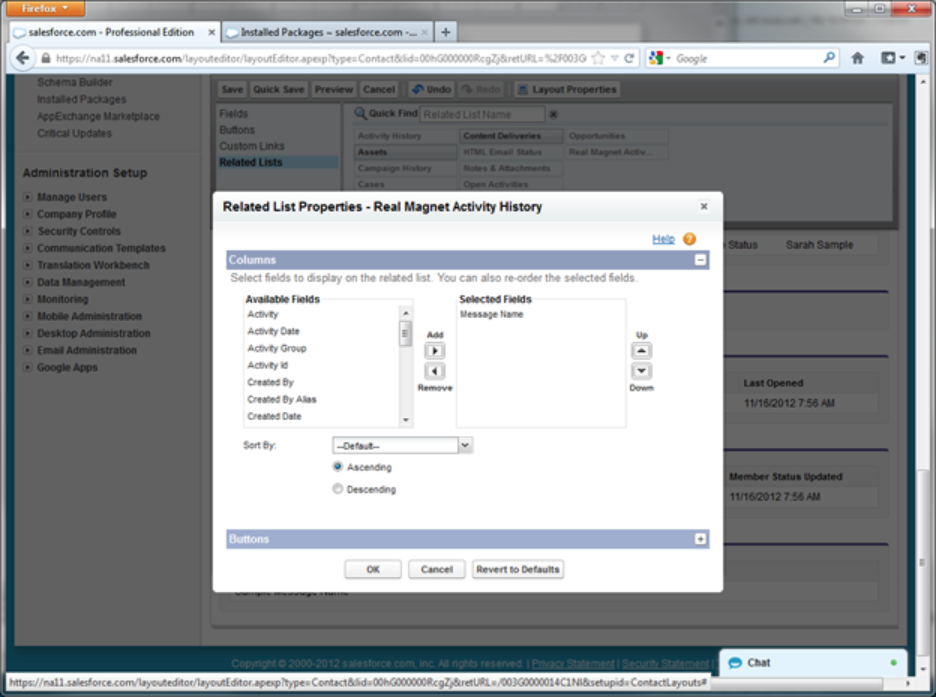Open Schema Builder in sidebar
This screenshot has width=936, height=697.
(75, 82)
